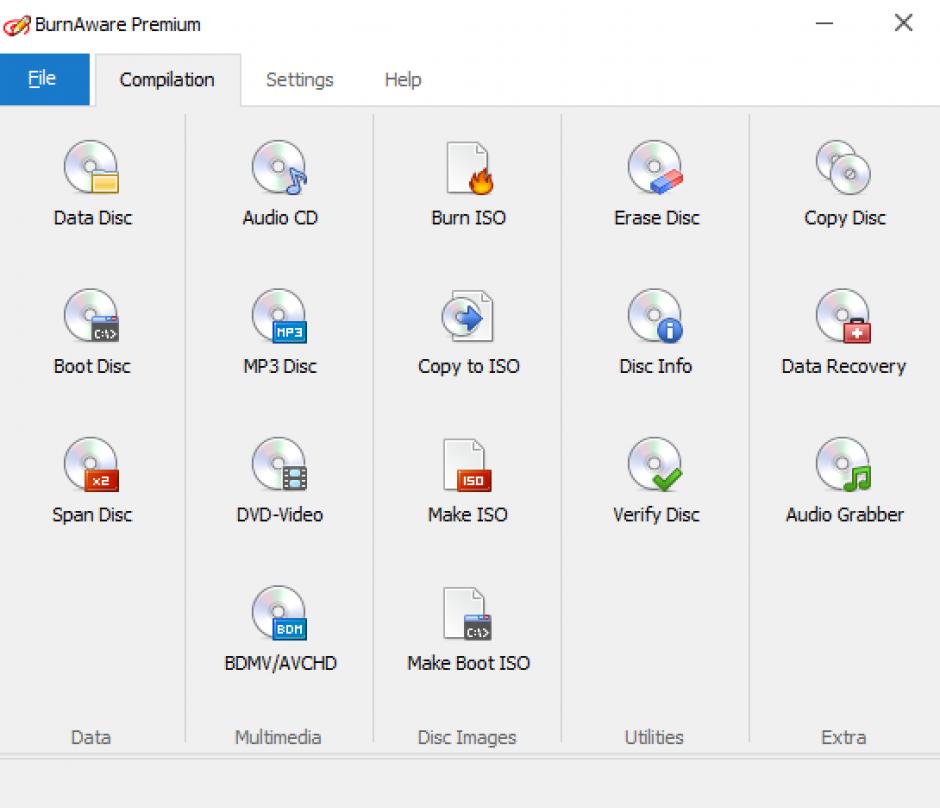Click the 'BDMV/AVCHD' label text

point(280,664)
